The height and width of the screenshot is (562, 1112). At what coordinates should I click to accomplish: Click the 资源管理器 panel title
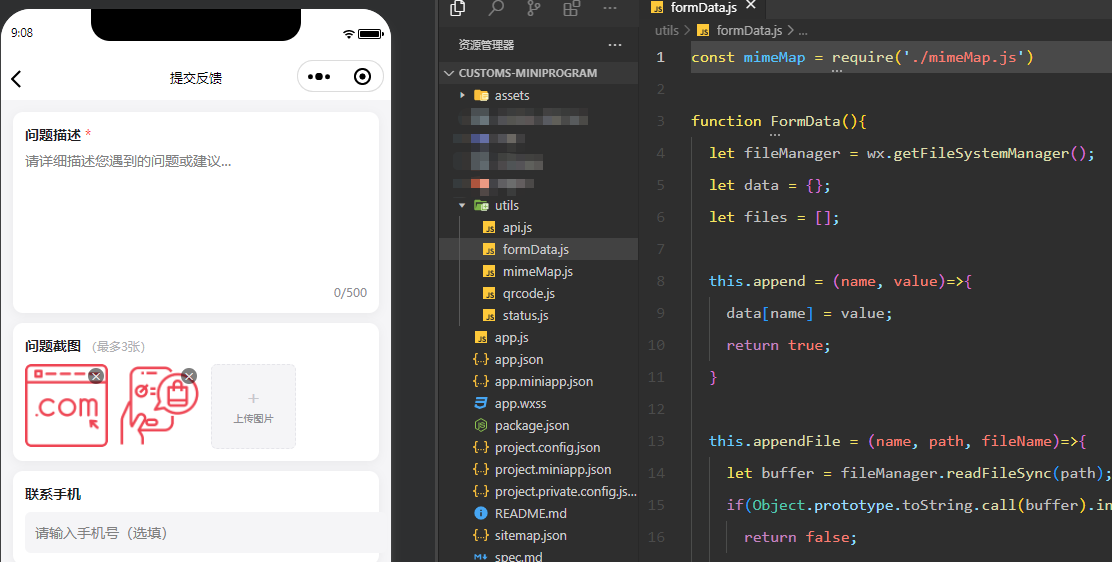click(x=486, y=45)
